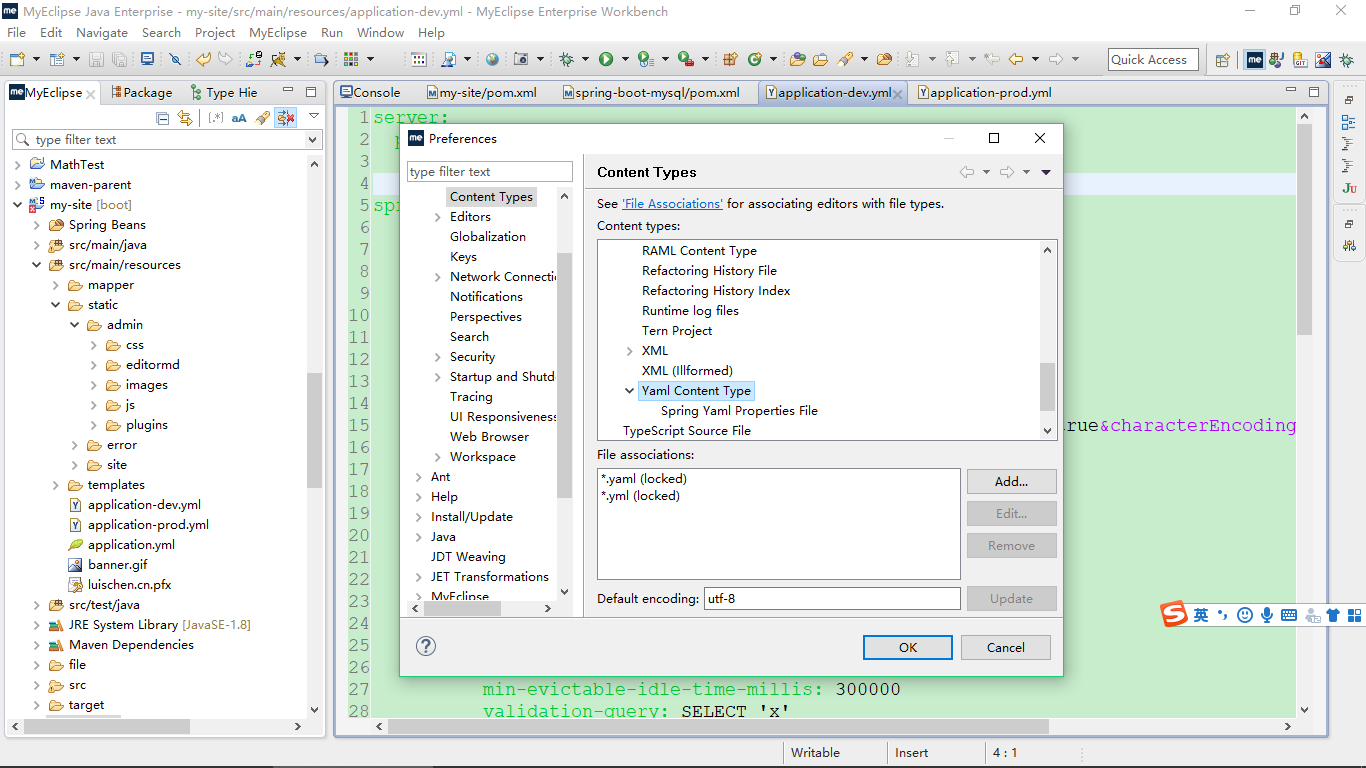Image resolution: width=1366 pixels, height=768 pixels.
Task: Expand the Java preferences node
Action: pyautogui.click(x=419, y=537)
